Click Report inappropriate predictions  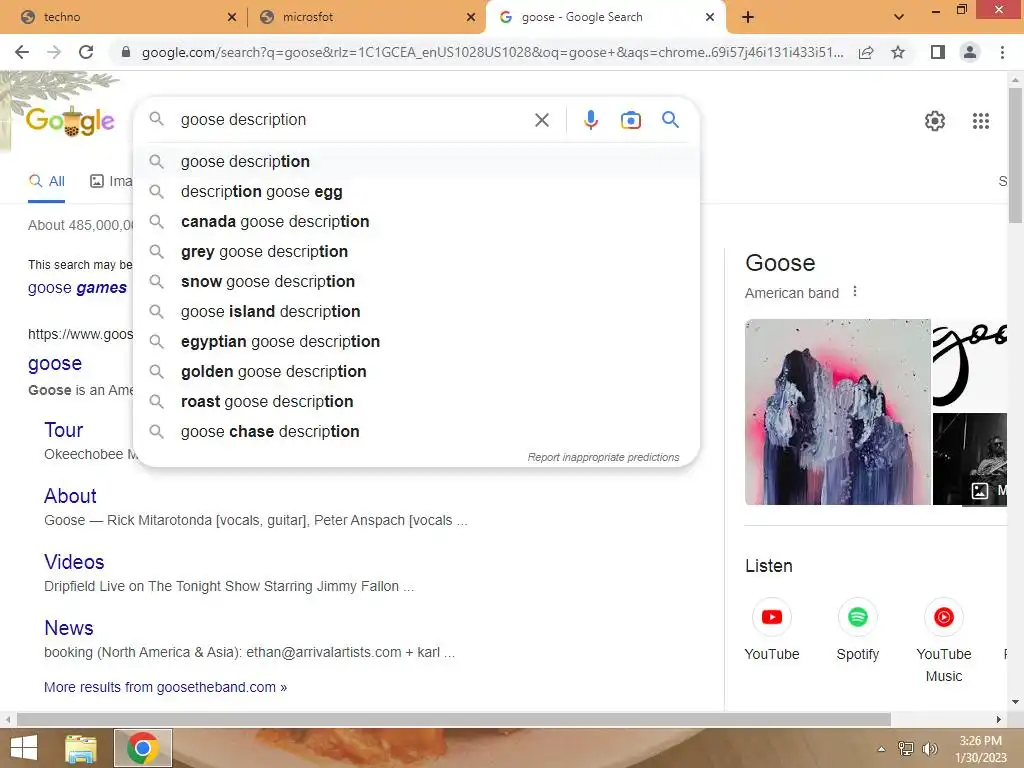pos(603,457)
